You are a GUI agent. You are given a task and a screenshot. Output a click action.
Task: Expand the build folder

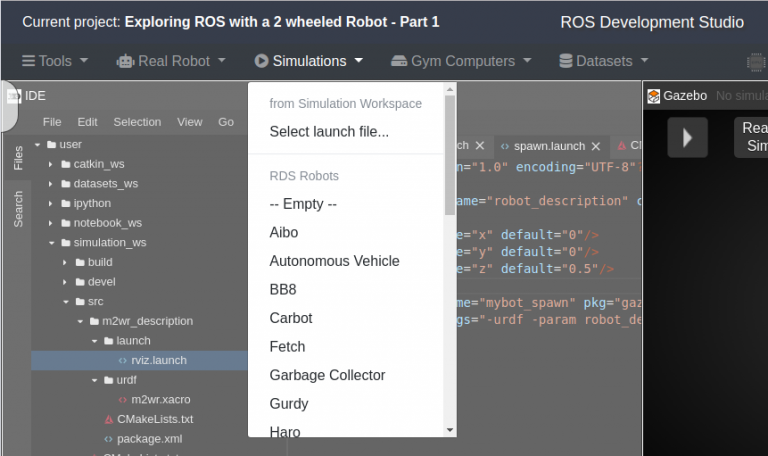point(65,262)
